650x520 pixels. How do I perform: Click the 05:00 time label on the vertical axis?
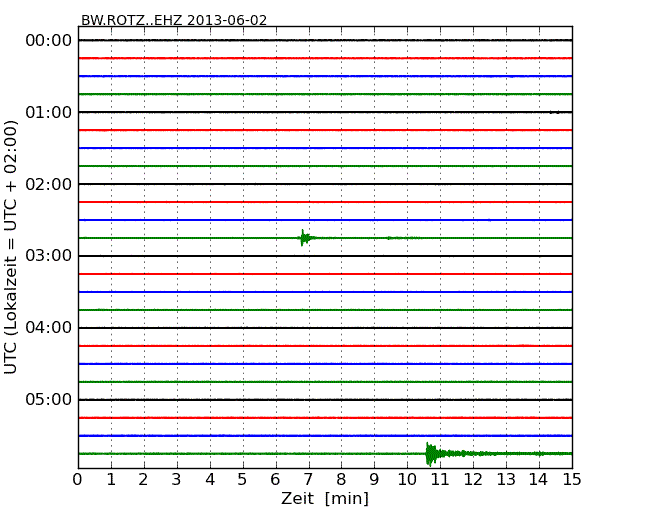tap(49, 399)
